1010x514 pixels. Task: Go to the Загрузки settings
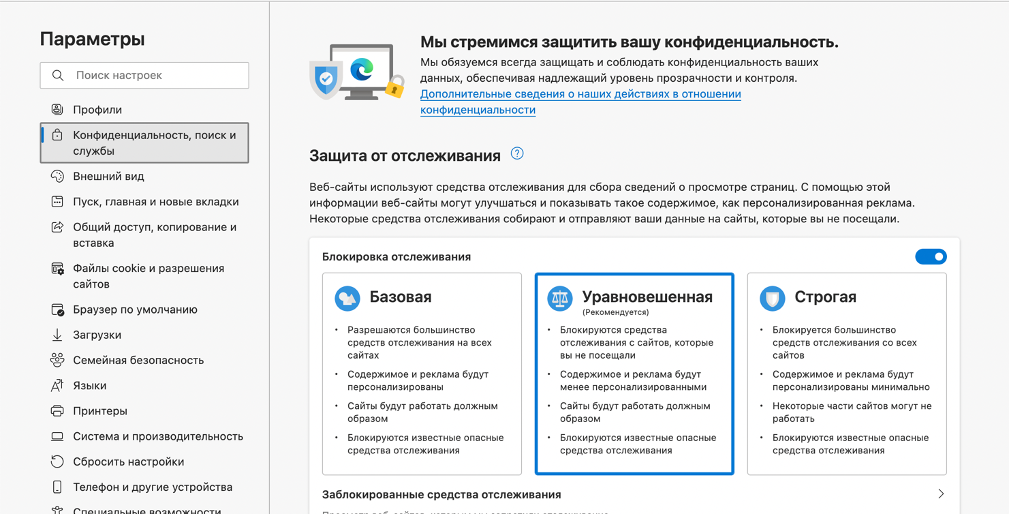[x=144, y=335]
